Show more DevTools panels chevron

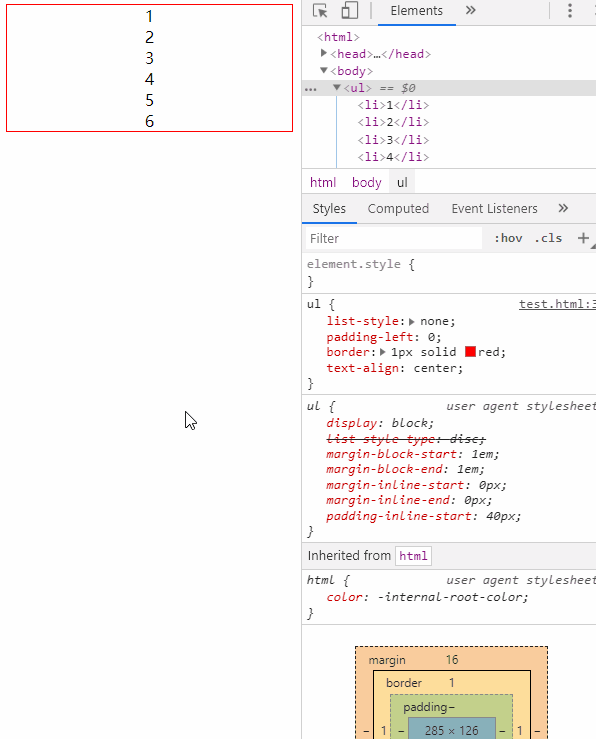pyautogui.click(x=470, y=10)
